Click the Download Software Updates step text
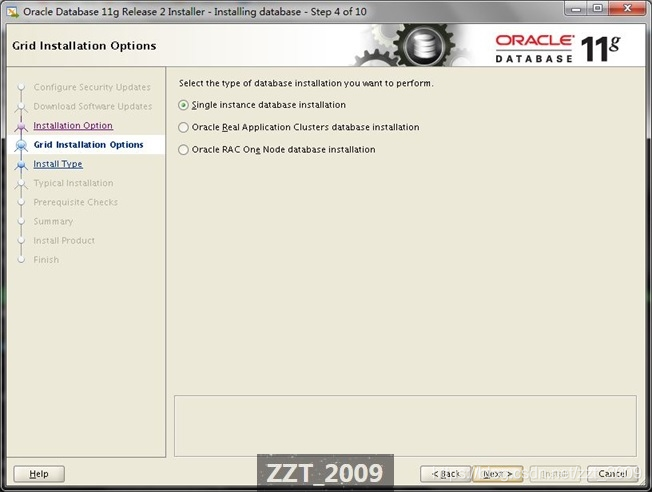Screen dimensions: 652x492 (93, 106)
